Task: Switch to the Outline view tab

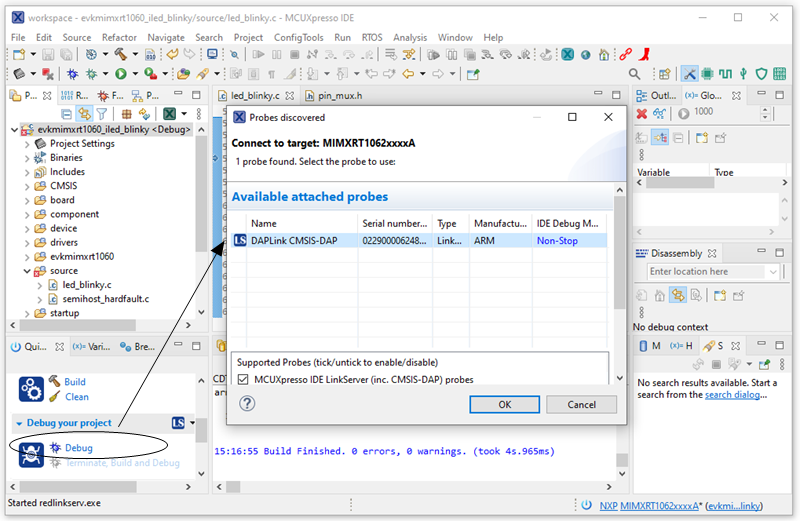Action: coord(657,95)
